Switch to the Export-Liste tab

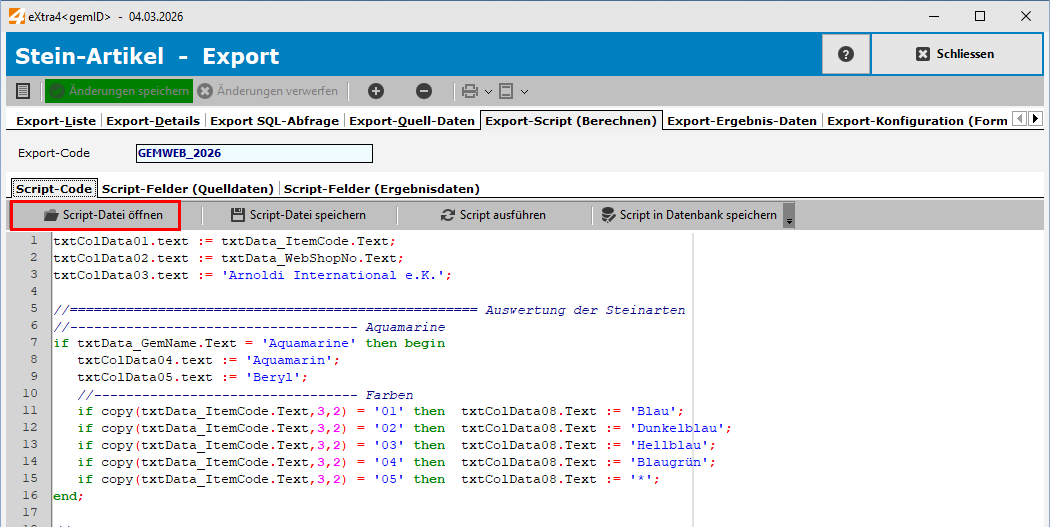tap(56, 121)
